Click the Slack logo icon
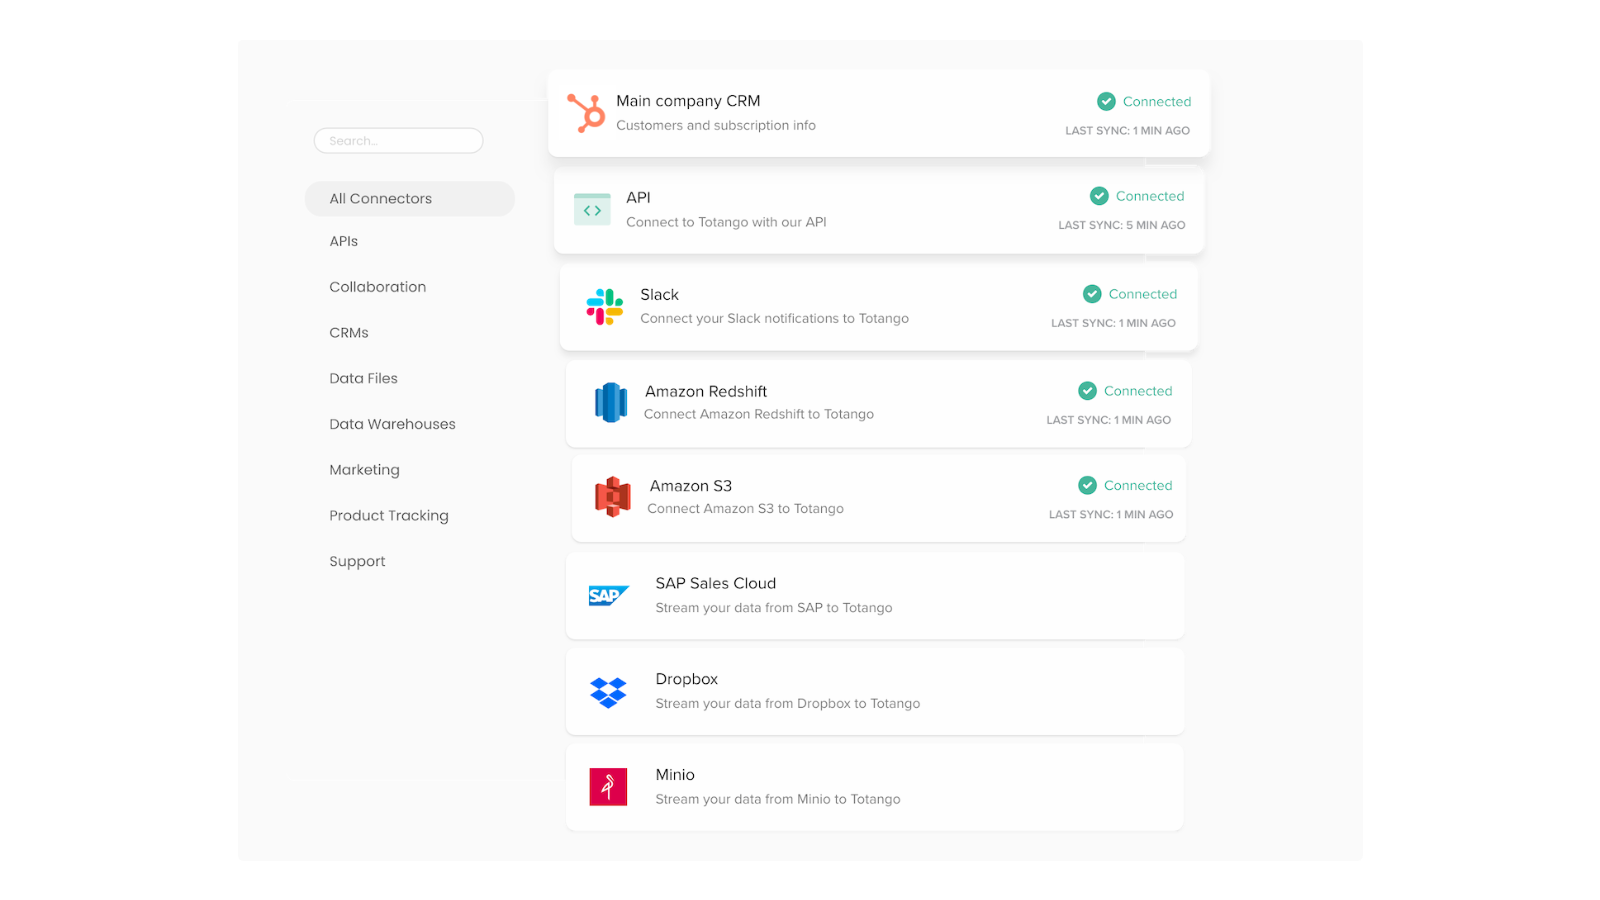 [605, 307]
